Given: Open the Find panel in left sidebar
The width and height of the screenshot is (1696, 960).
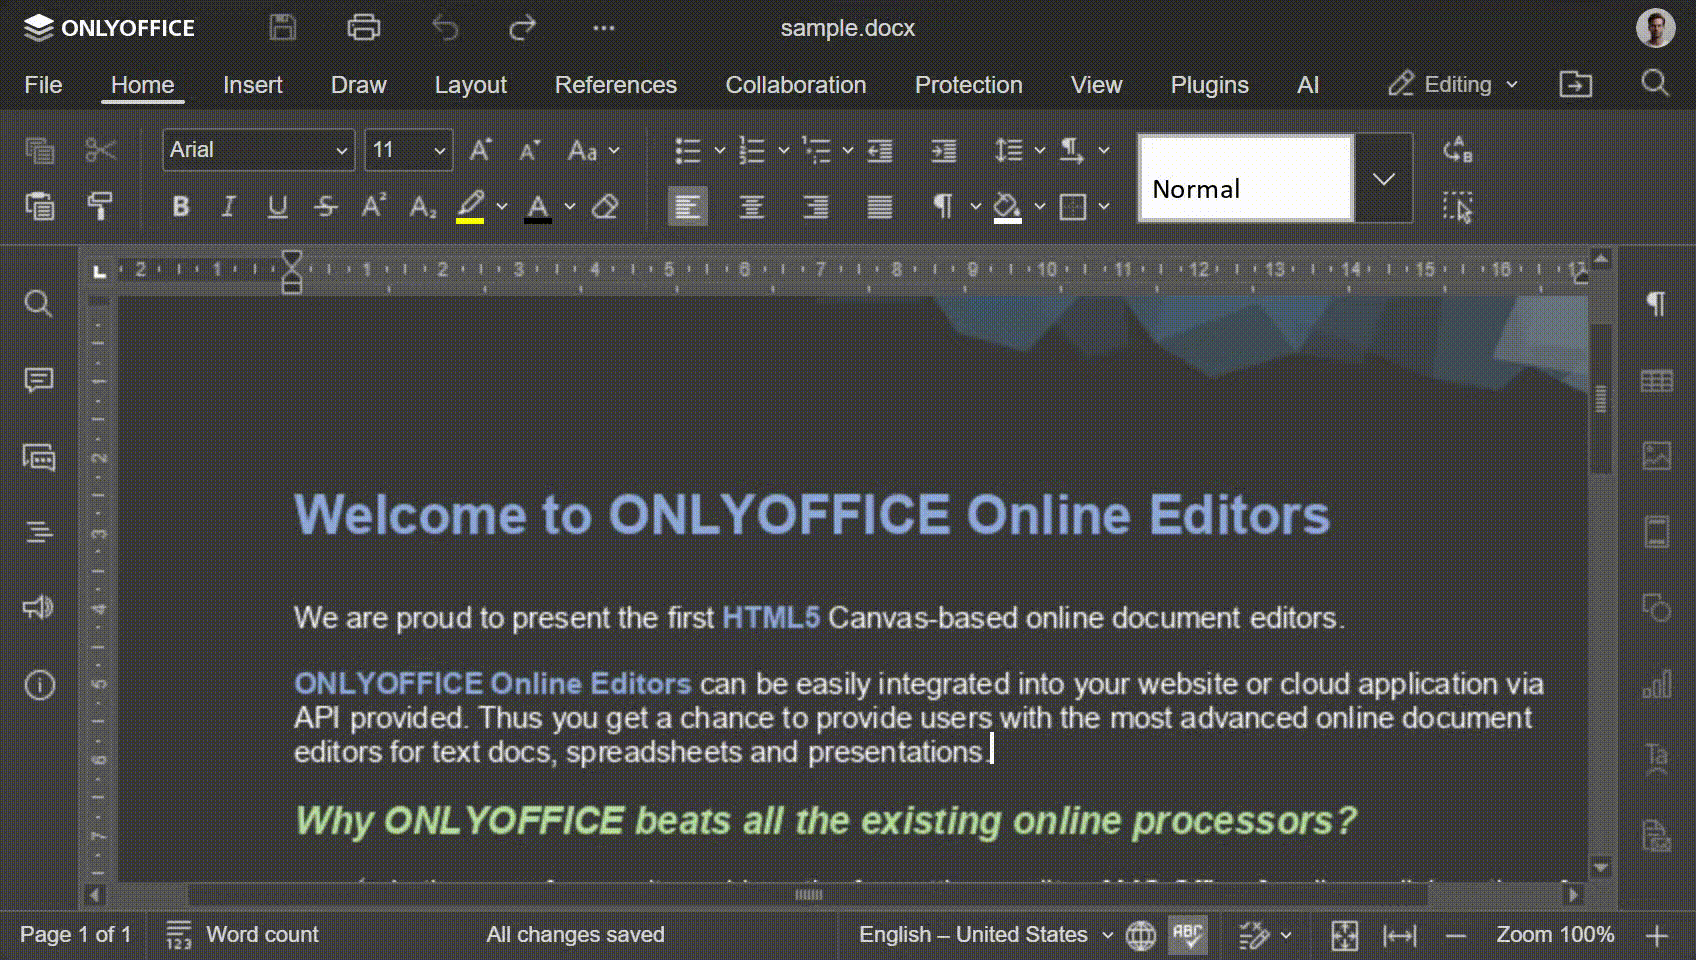Looking at the screenshot, I should point(38,303).
